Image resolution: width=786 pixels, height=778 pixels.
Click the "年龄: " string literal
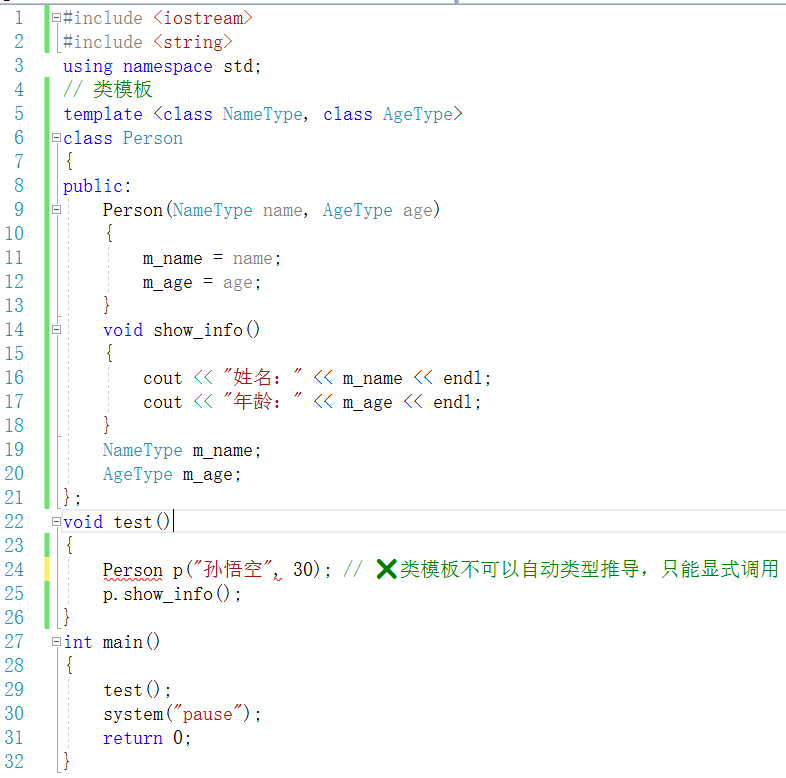(x=263, y=402)
